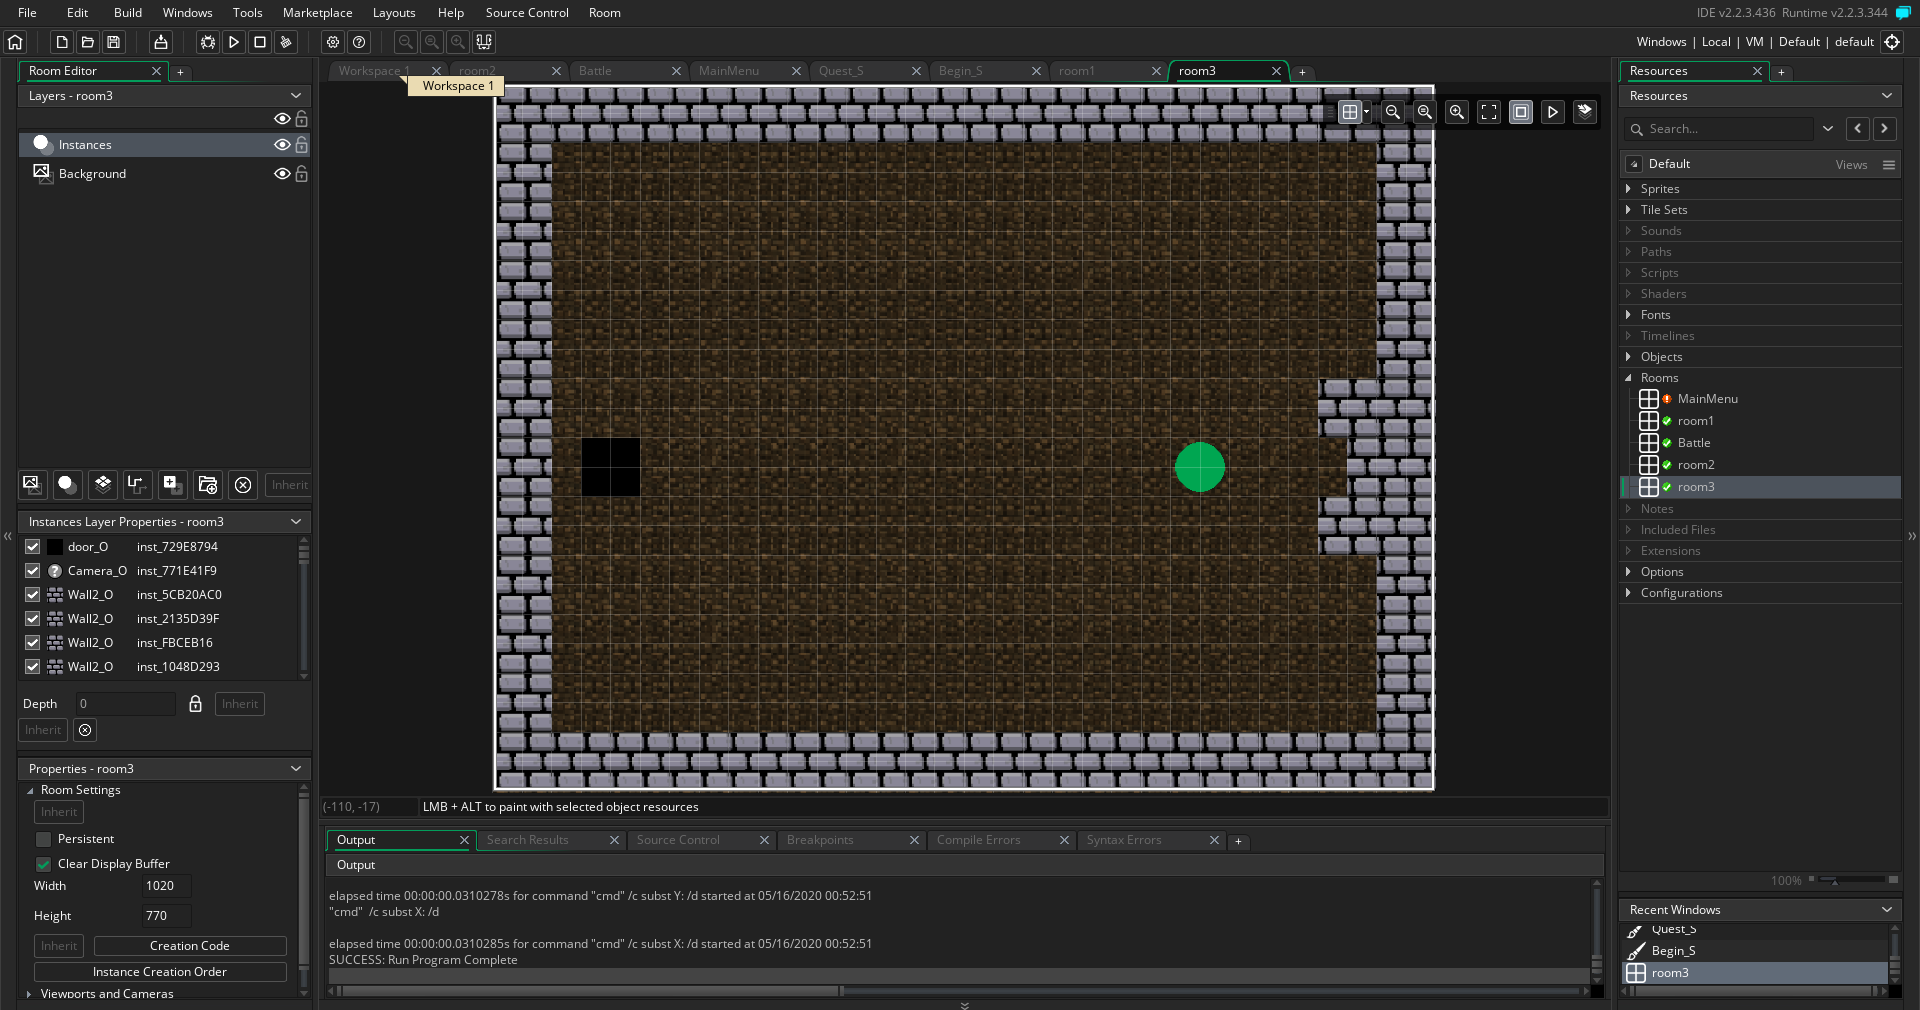
Task: Open Game Options gear icon
Action: 333,42
